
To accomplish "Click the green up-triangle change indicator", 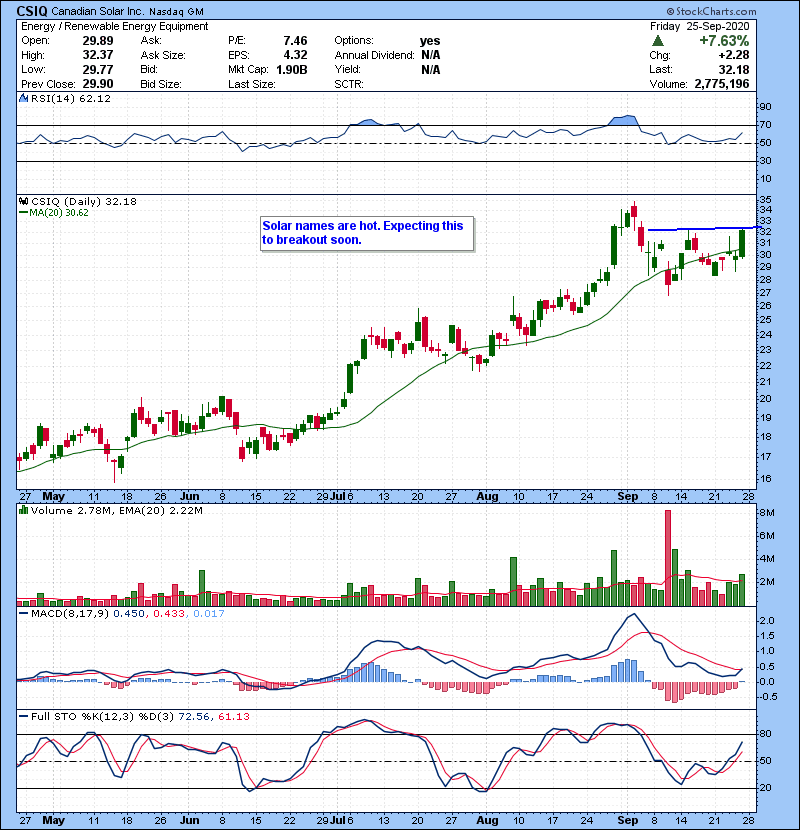I will pos(658,41).
